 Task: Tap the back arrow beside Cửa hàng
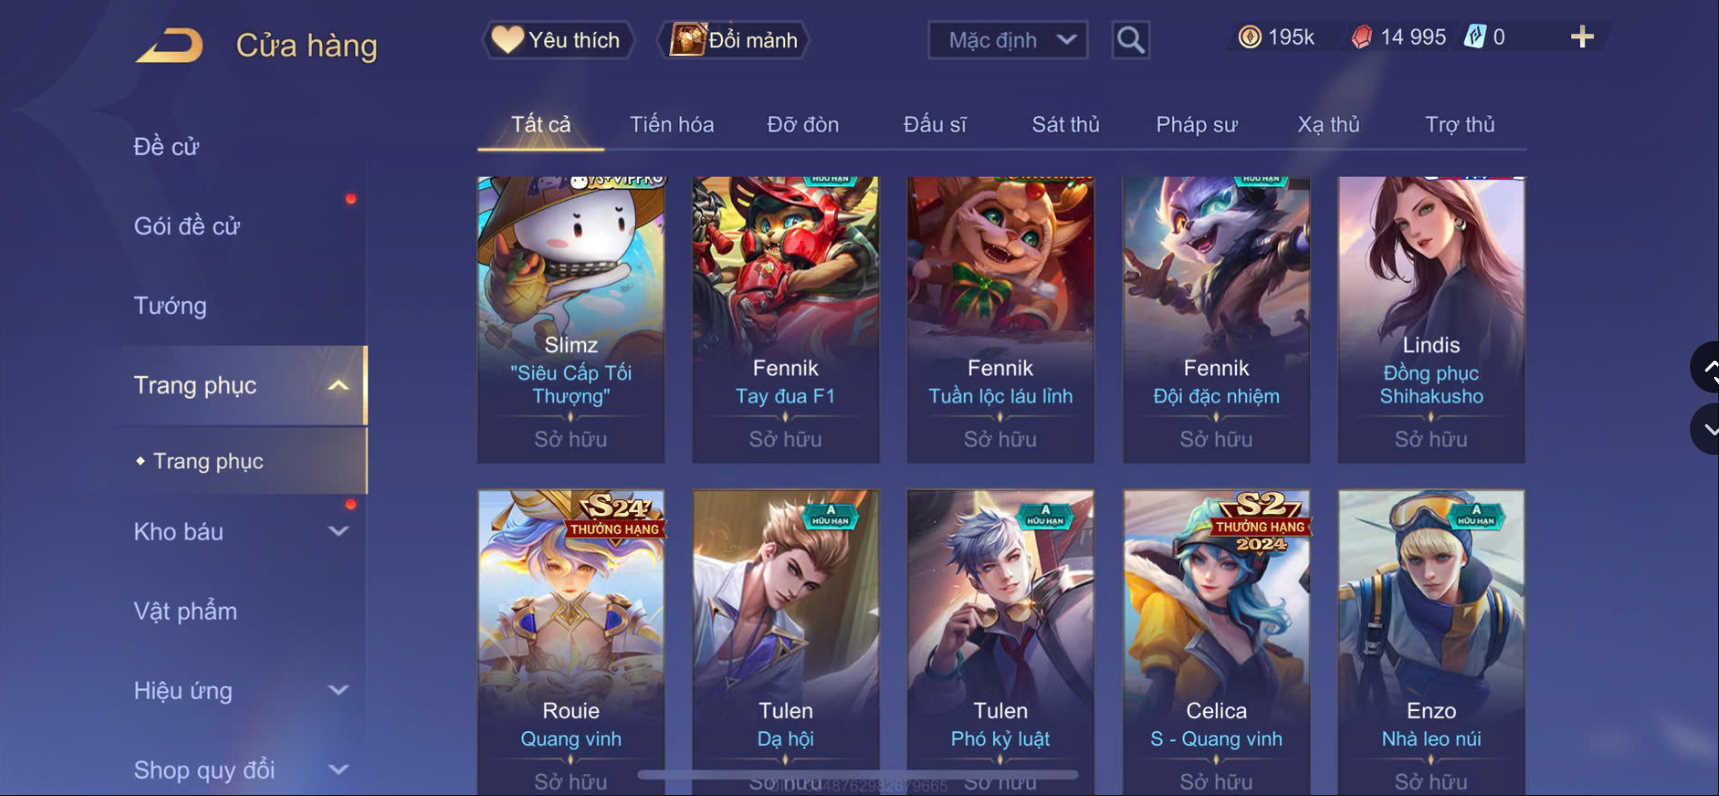point(169,45)
